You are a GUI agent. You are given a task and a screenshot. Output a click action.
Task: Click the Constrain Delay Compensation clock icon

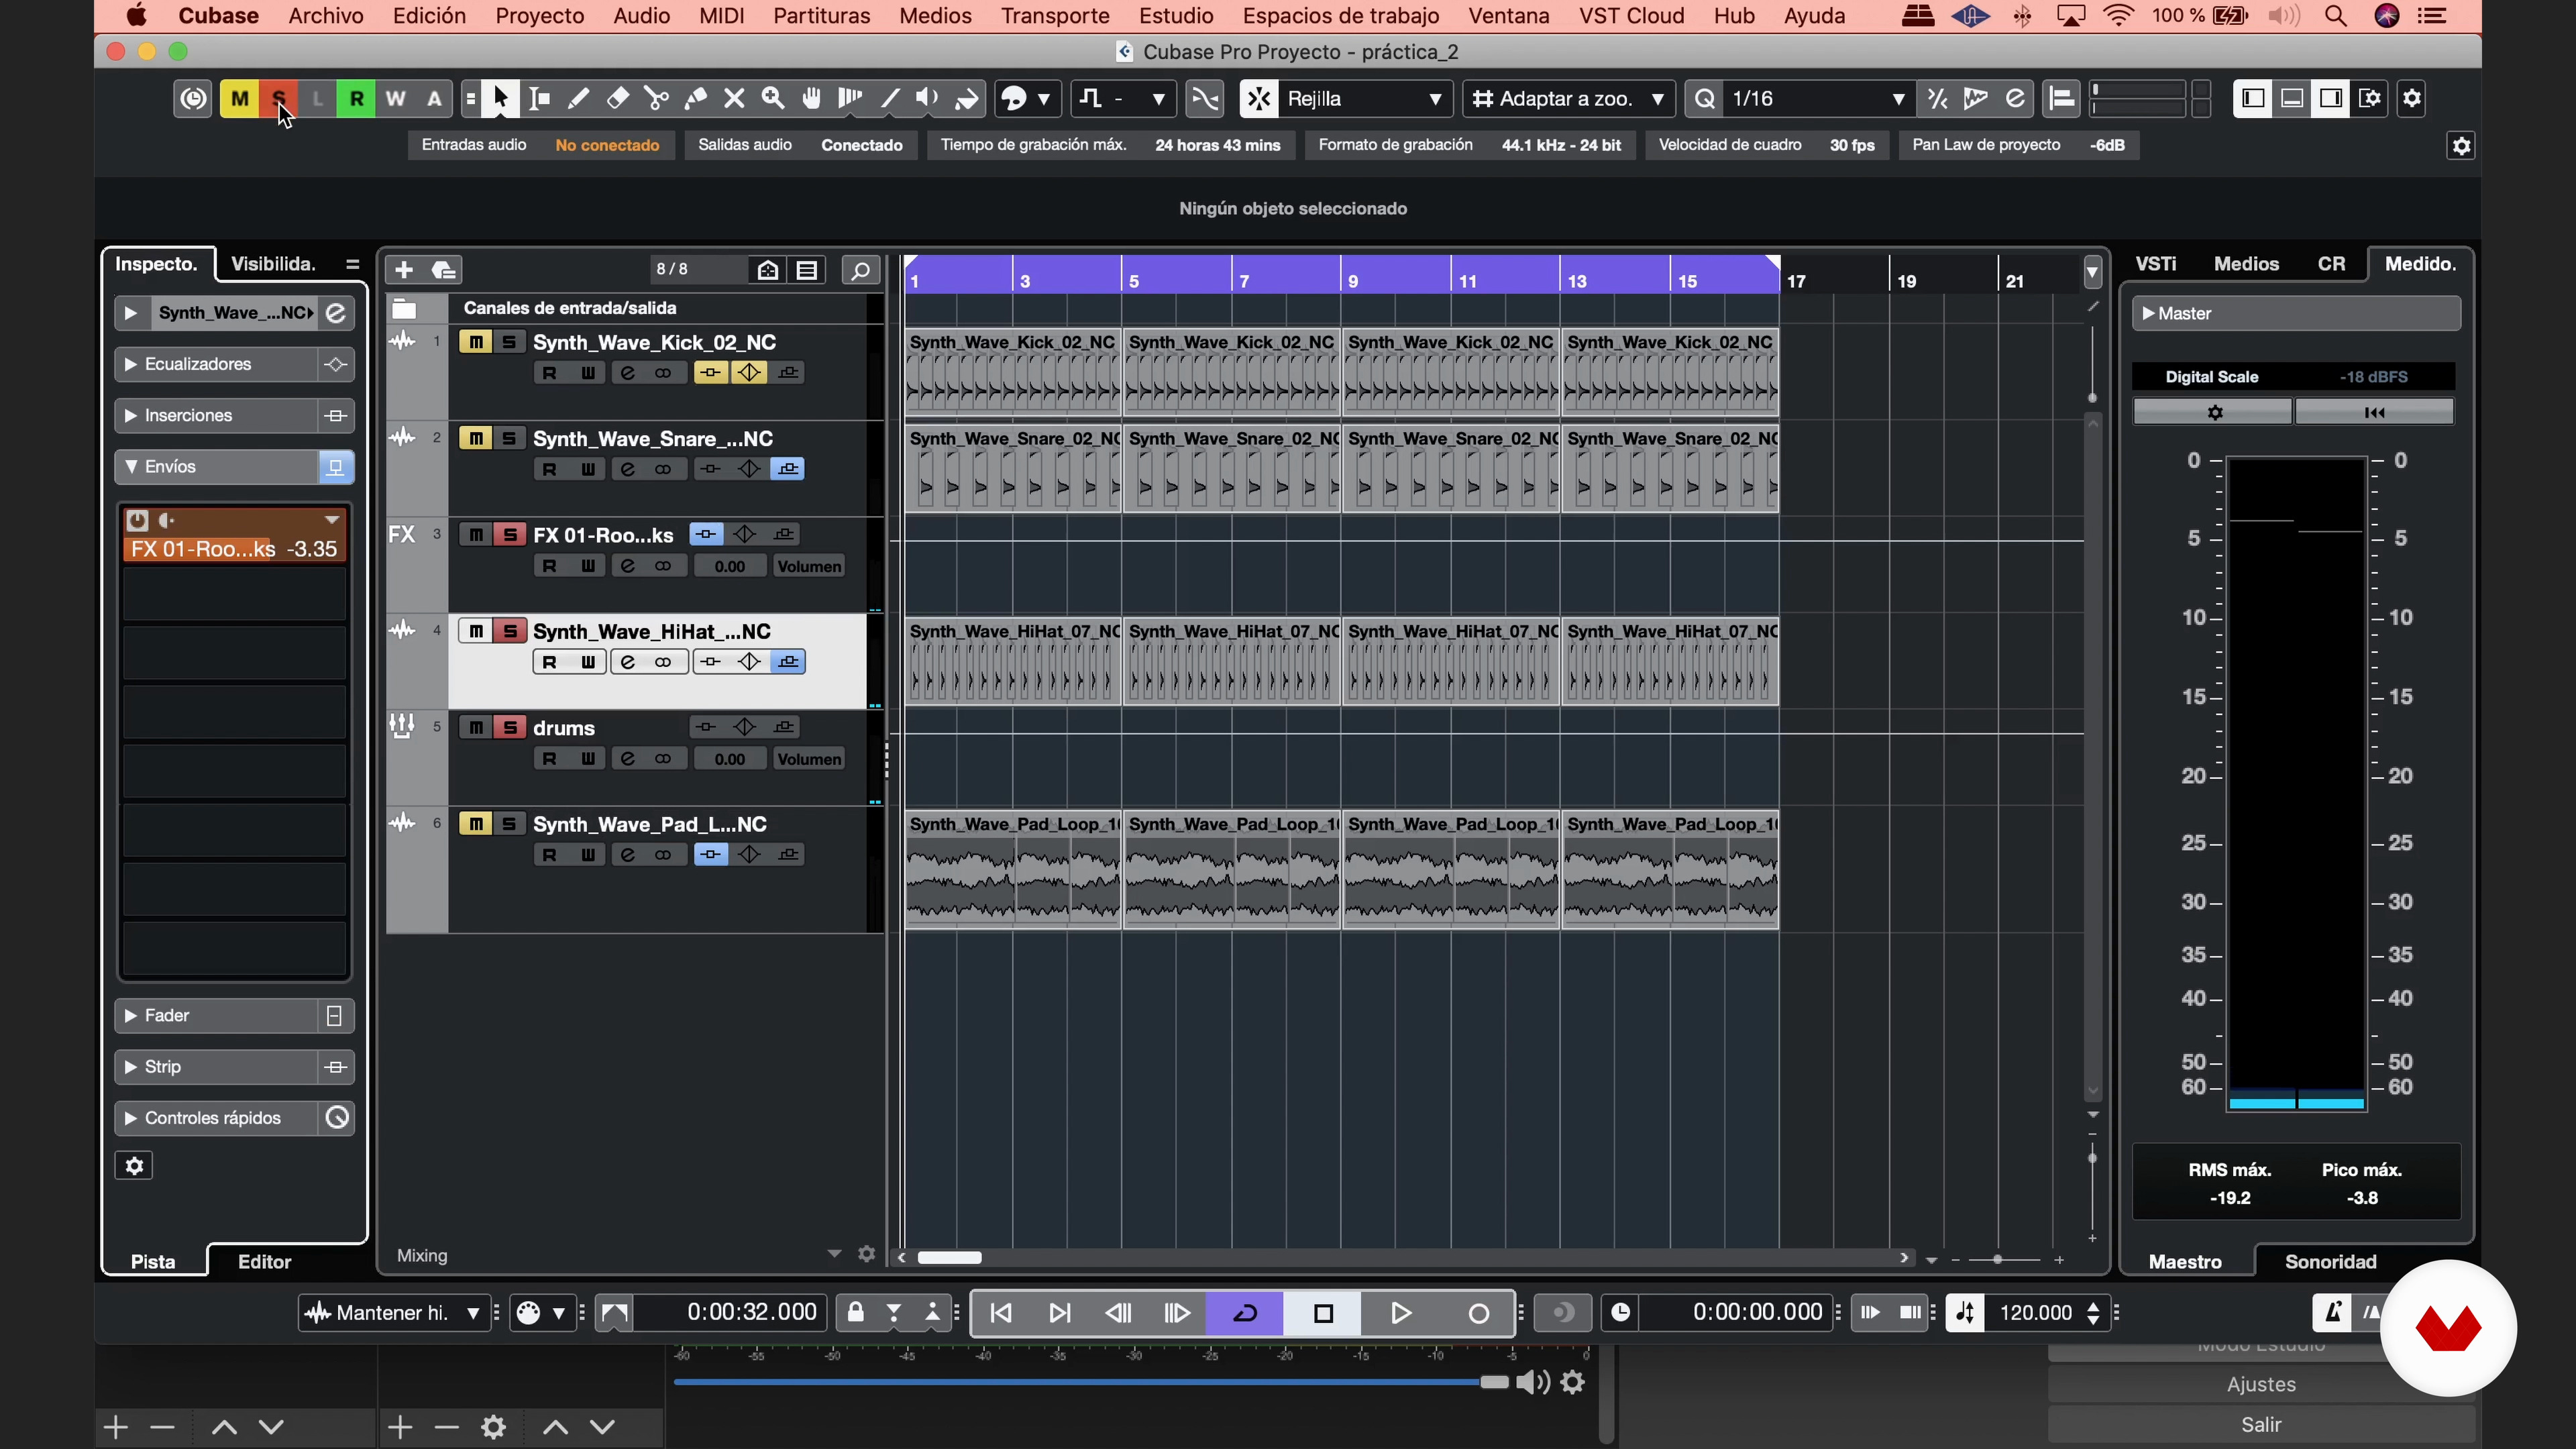point(193,98)
